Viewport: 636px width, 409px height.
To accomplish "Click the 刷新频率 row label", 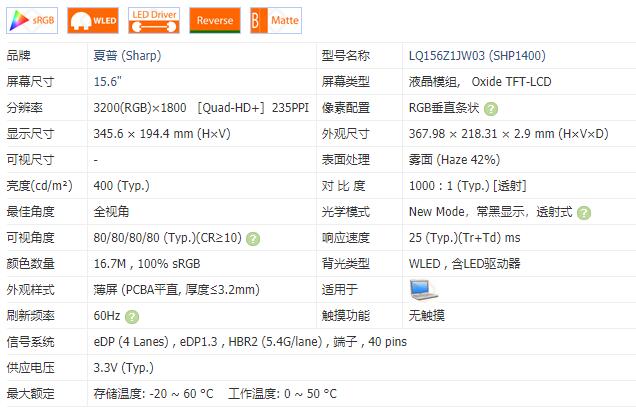I will click(30, 315).
